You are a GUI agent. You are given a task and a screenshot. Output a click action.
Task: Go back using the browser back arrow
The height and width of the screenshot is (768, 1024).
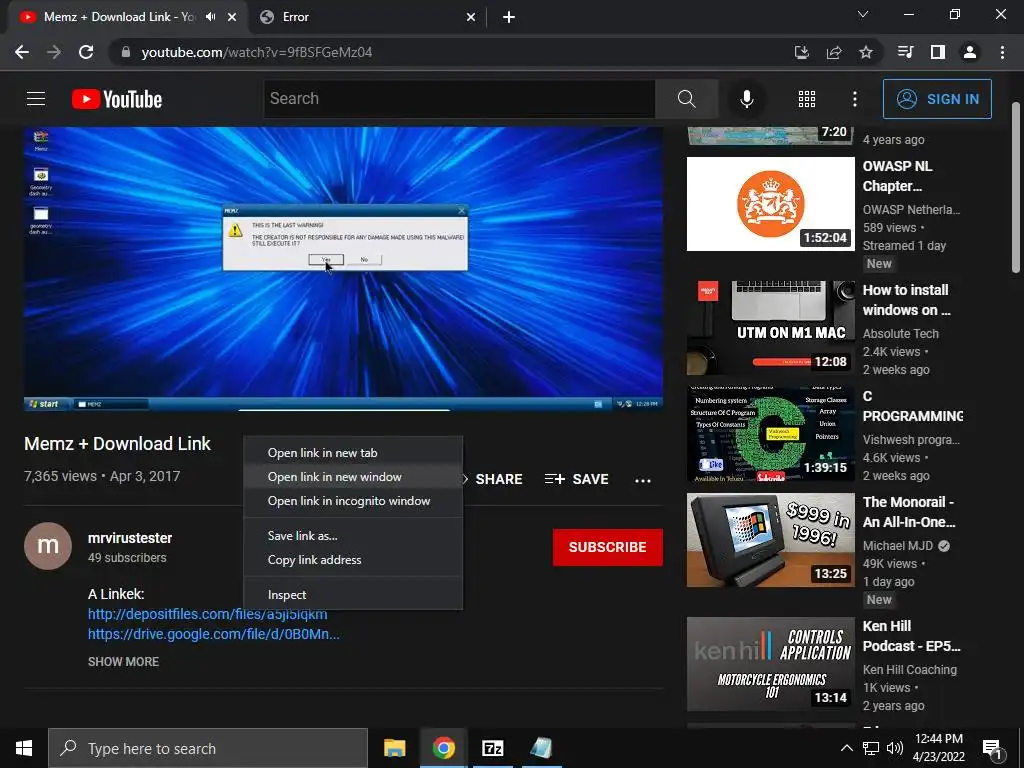pyautogui.click(x=22, y=52)
